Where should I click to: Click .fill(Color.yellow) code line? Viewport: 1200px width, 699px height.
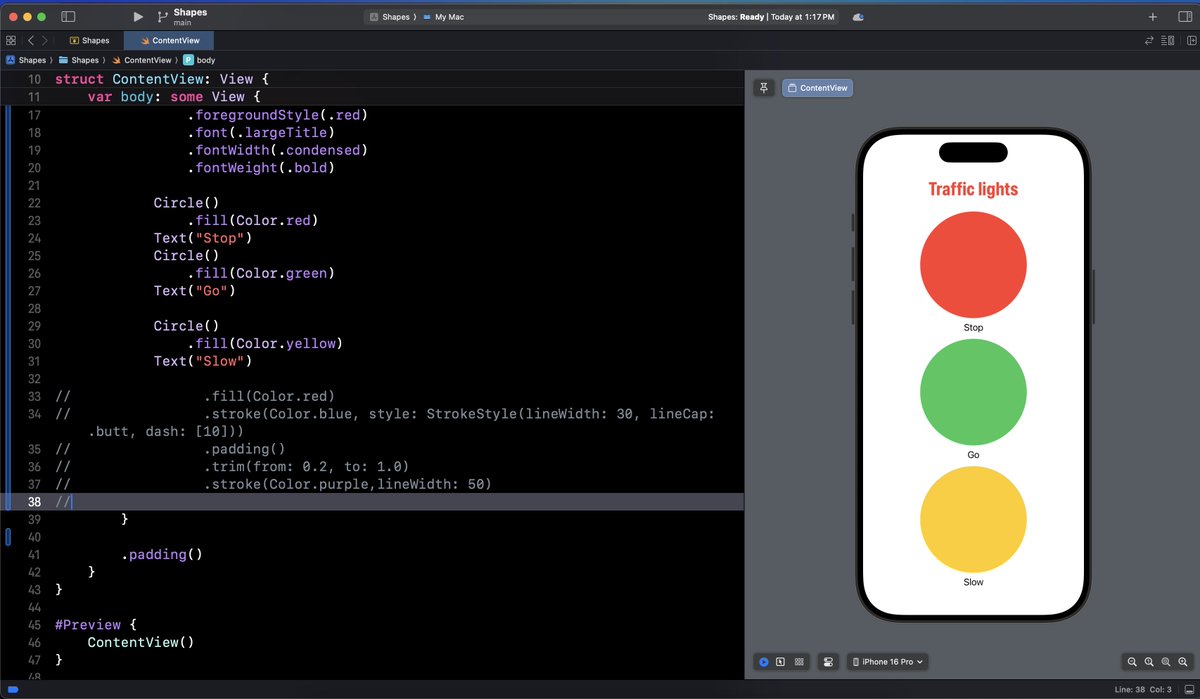(264, 343)
